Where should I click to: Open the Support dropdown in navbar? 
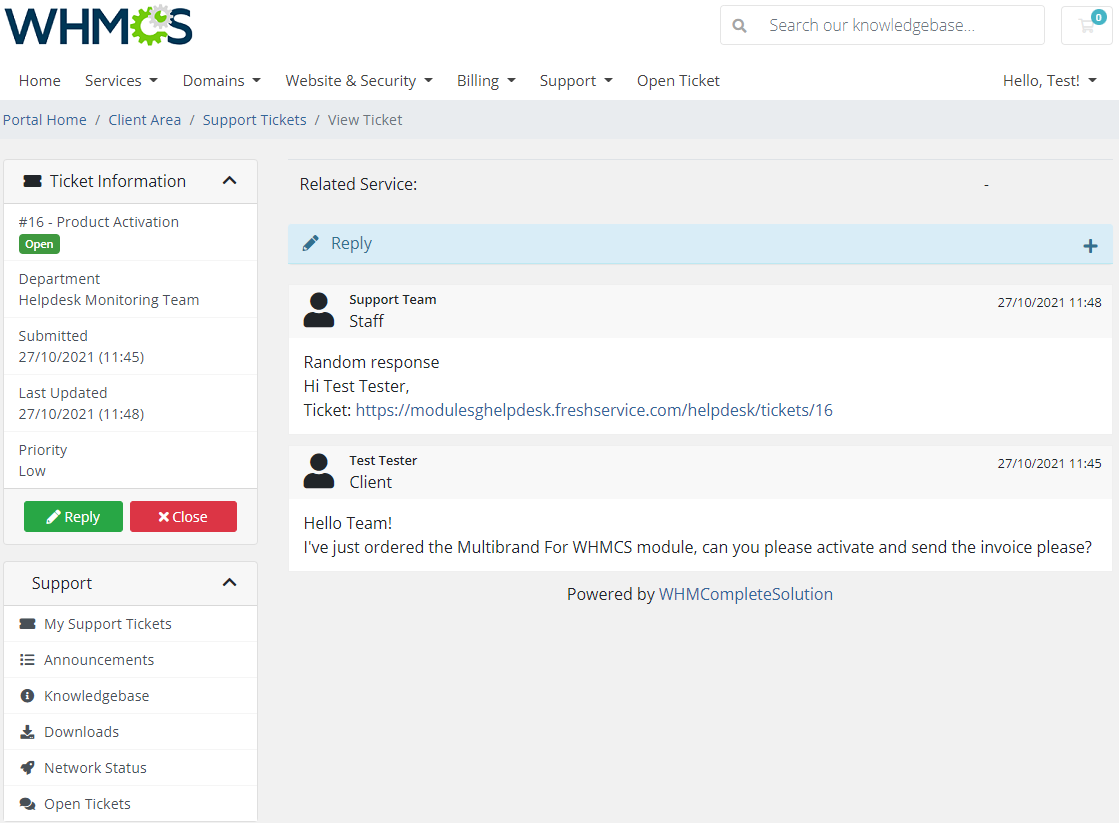pyautogui.click(x=576, y=81)
